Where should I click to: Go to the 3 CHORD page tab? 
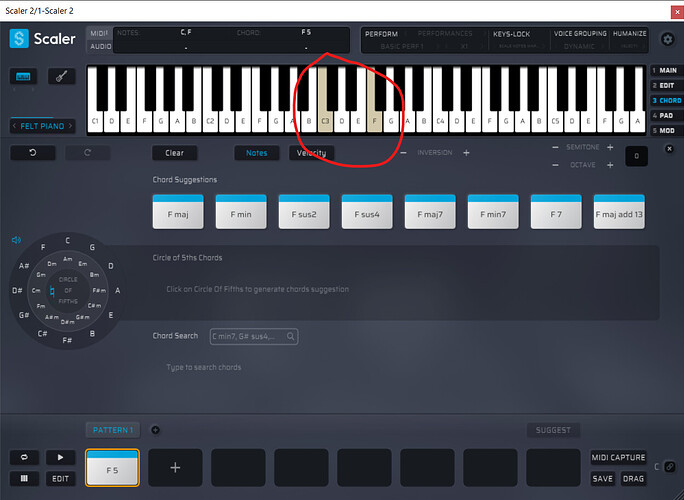point(667,100)
